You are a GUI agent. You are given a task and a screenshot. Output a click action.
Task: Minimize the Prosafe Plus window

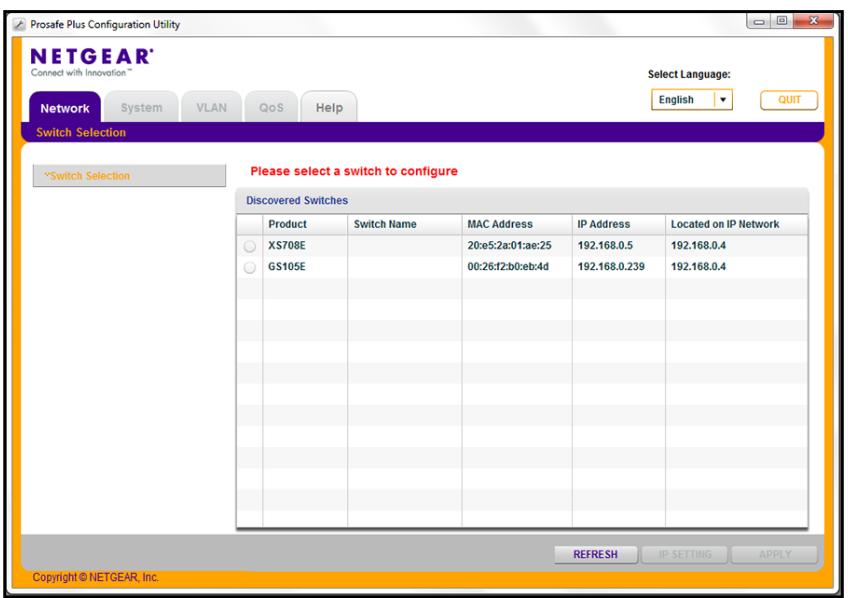759,21
